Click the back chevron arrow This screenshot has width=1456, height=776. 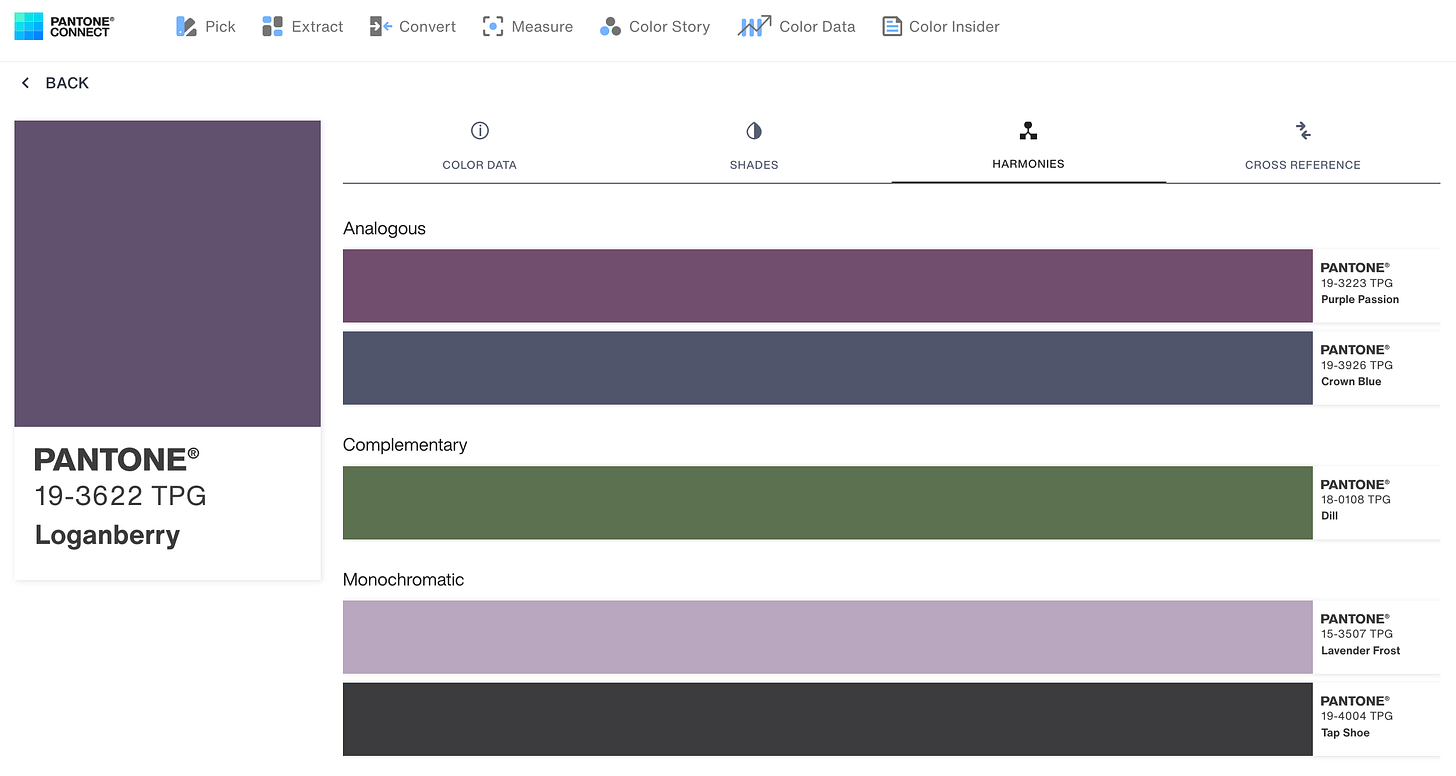click(25, 83)
